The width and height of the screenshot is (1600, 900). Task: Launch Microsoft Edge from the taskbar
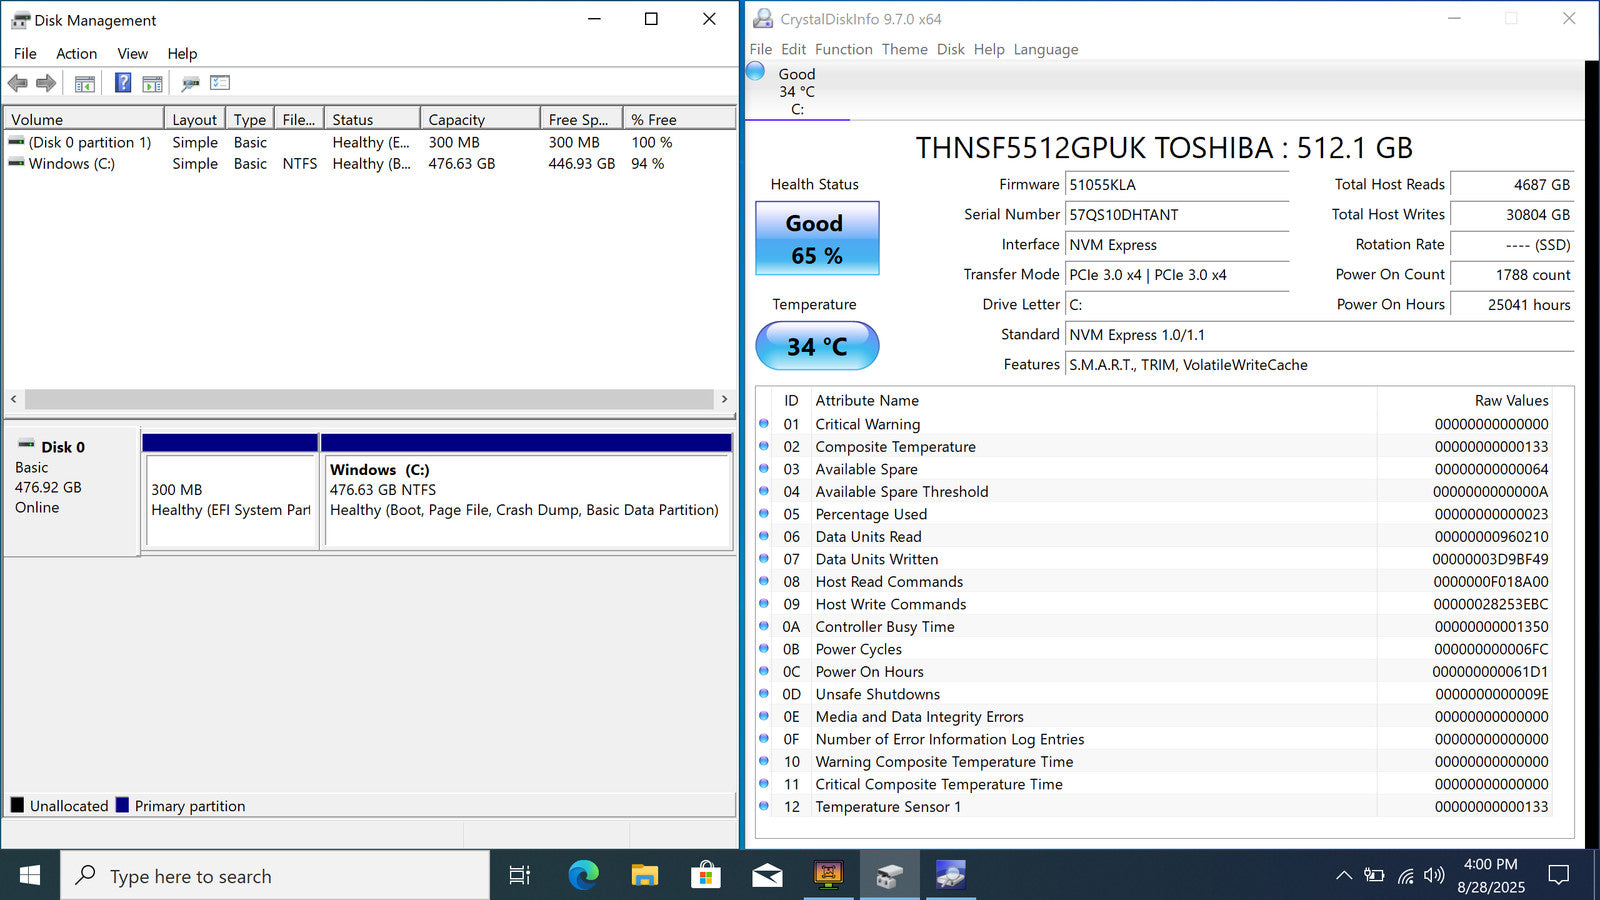point(583,876)
